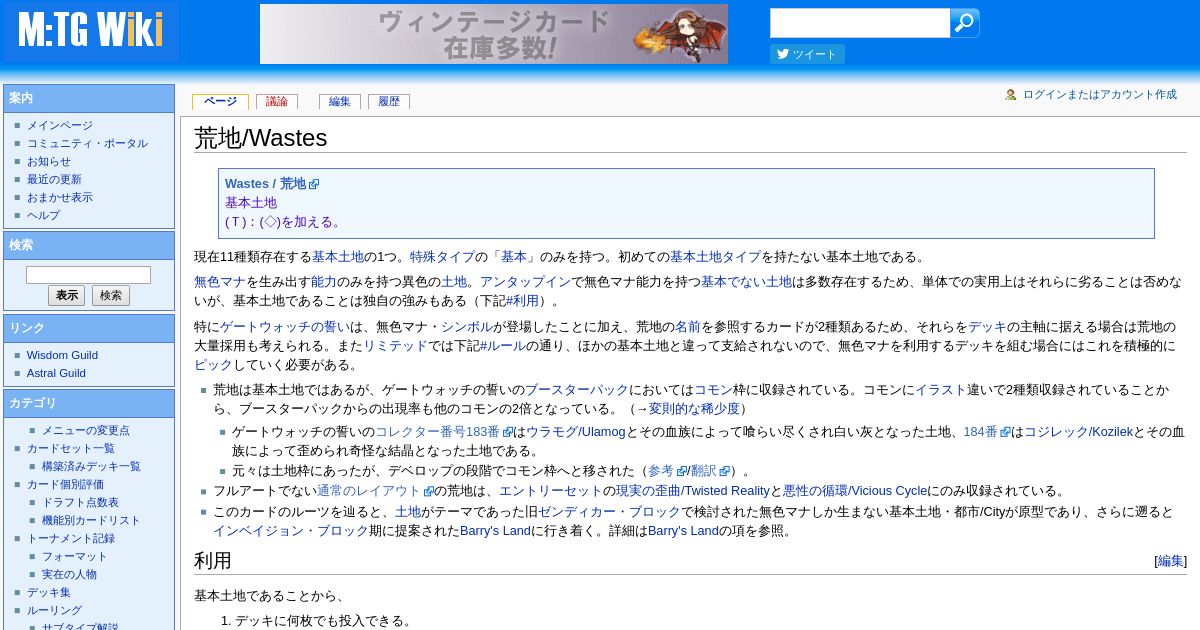Click コジレック/Kozilek link
Viewport: 1200px width, 630px height.
click(x=1078, y=432)
